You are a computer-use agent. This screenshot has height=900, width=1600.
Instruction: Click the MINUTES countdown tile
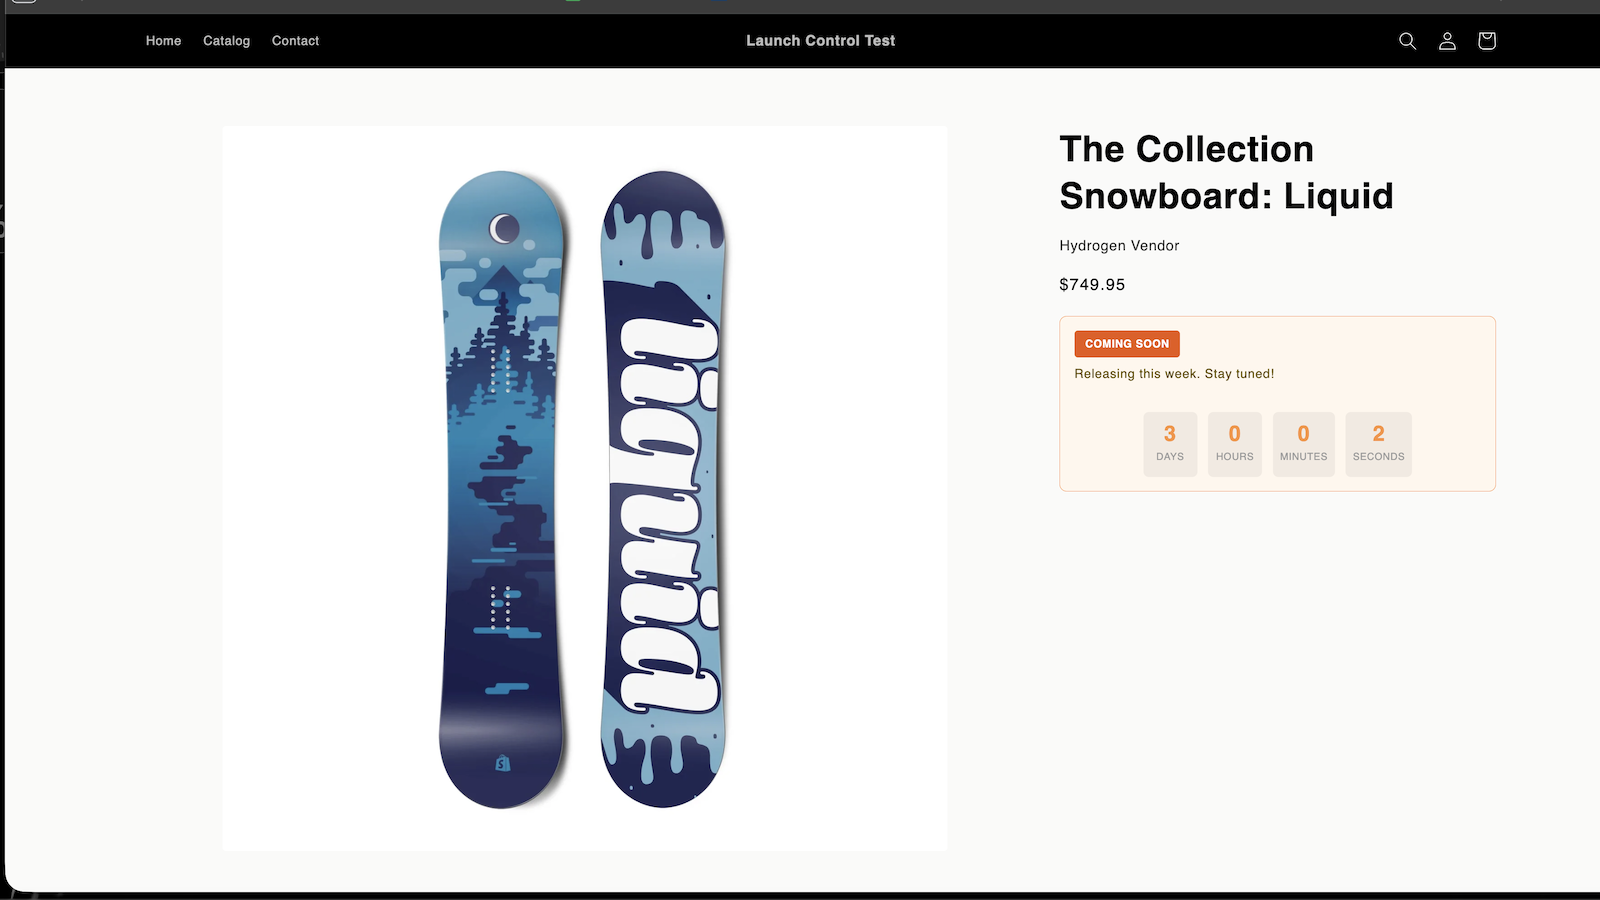click(1303, 443)
